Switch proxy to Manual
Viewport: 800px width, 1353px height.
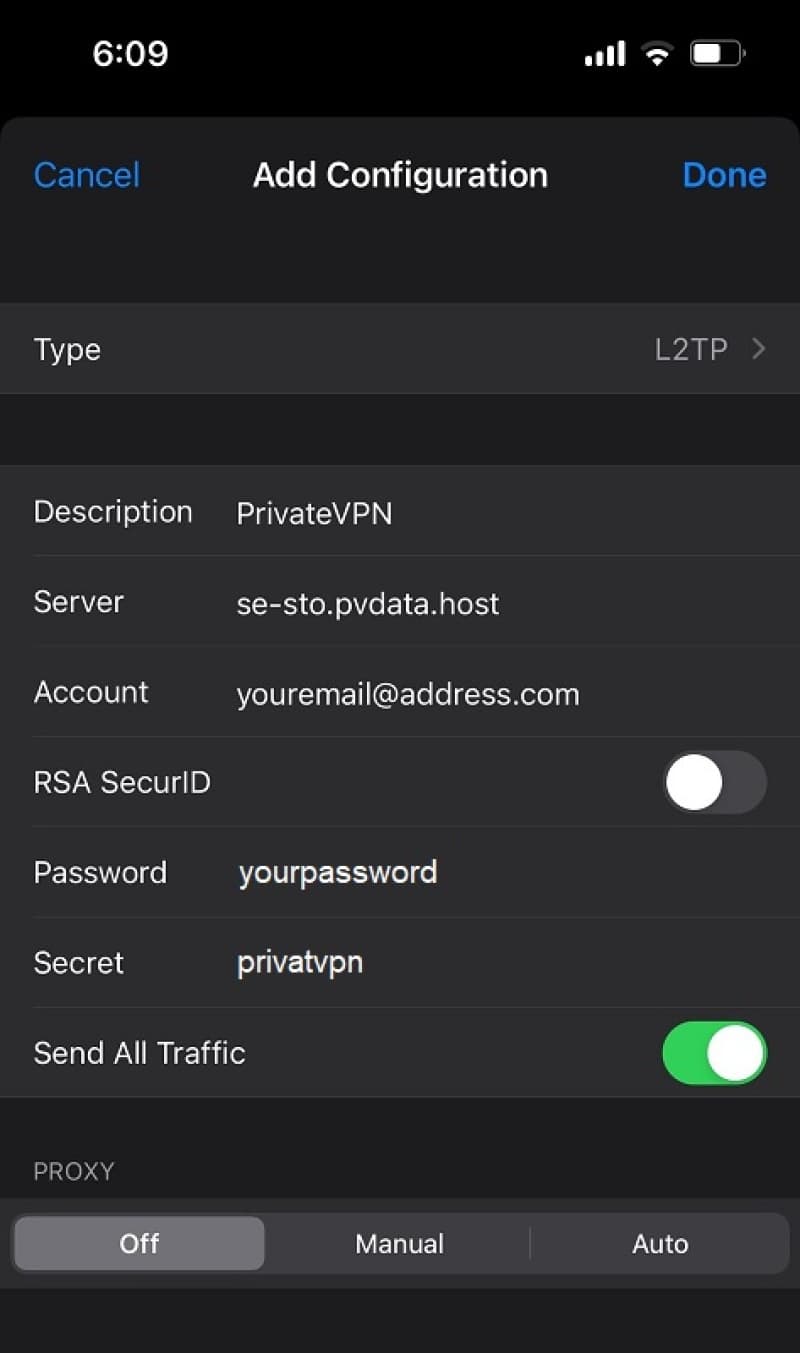(x=399, y=1244)
